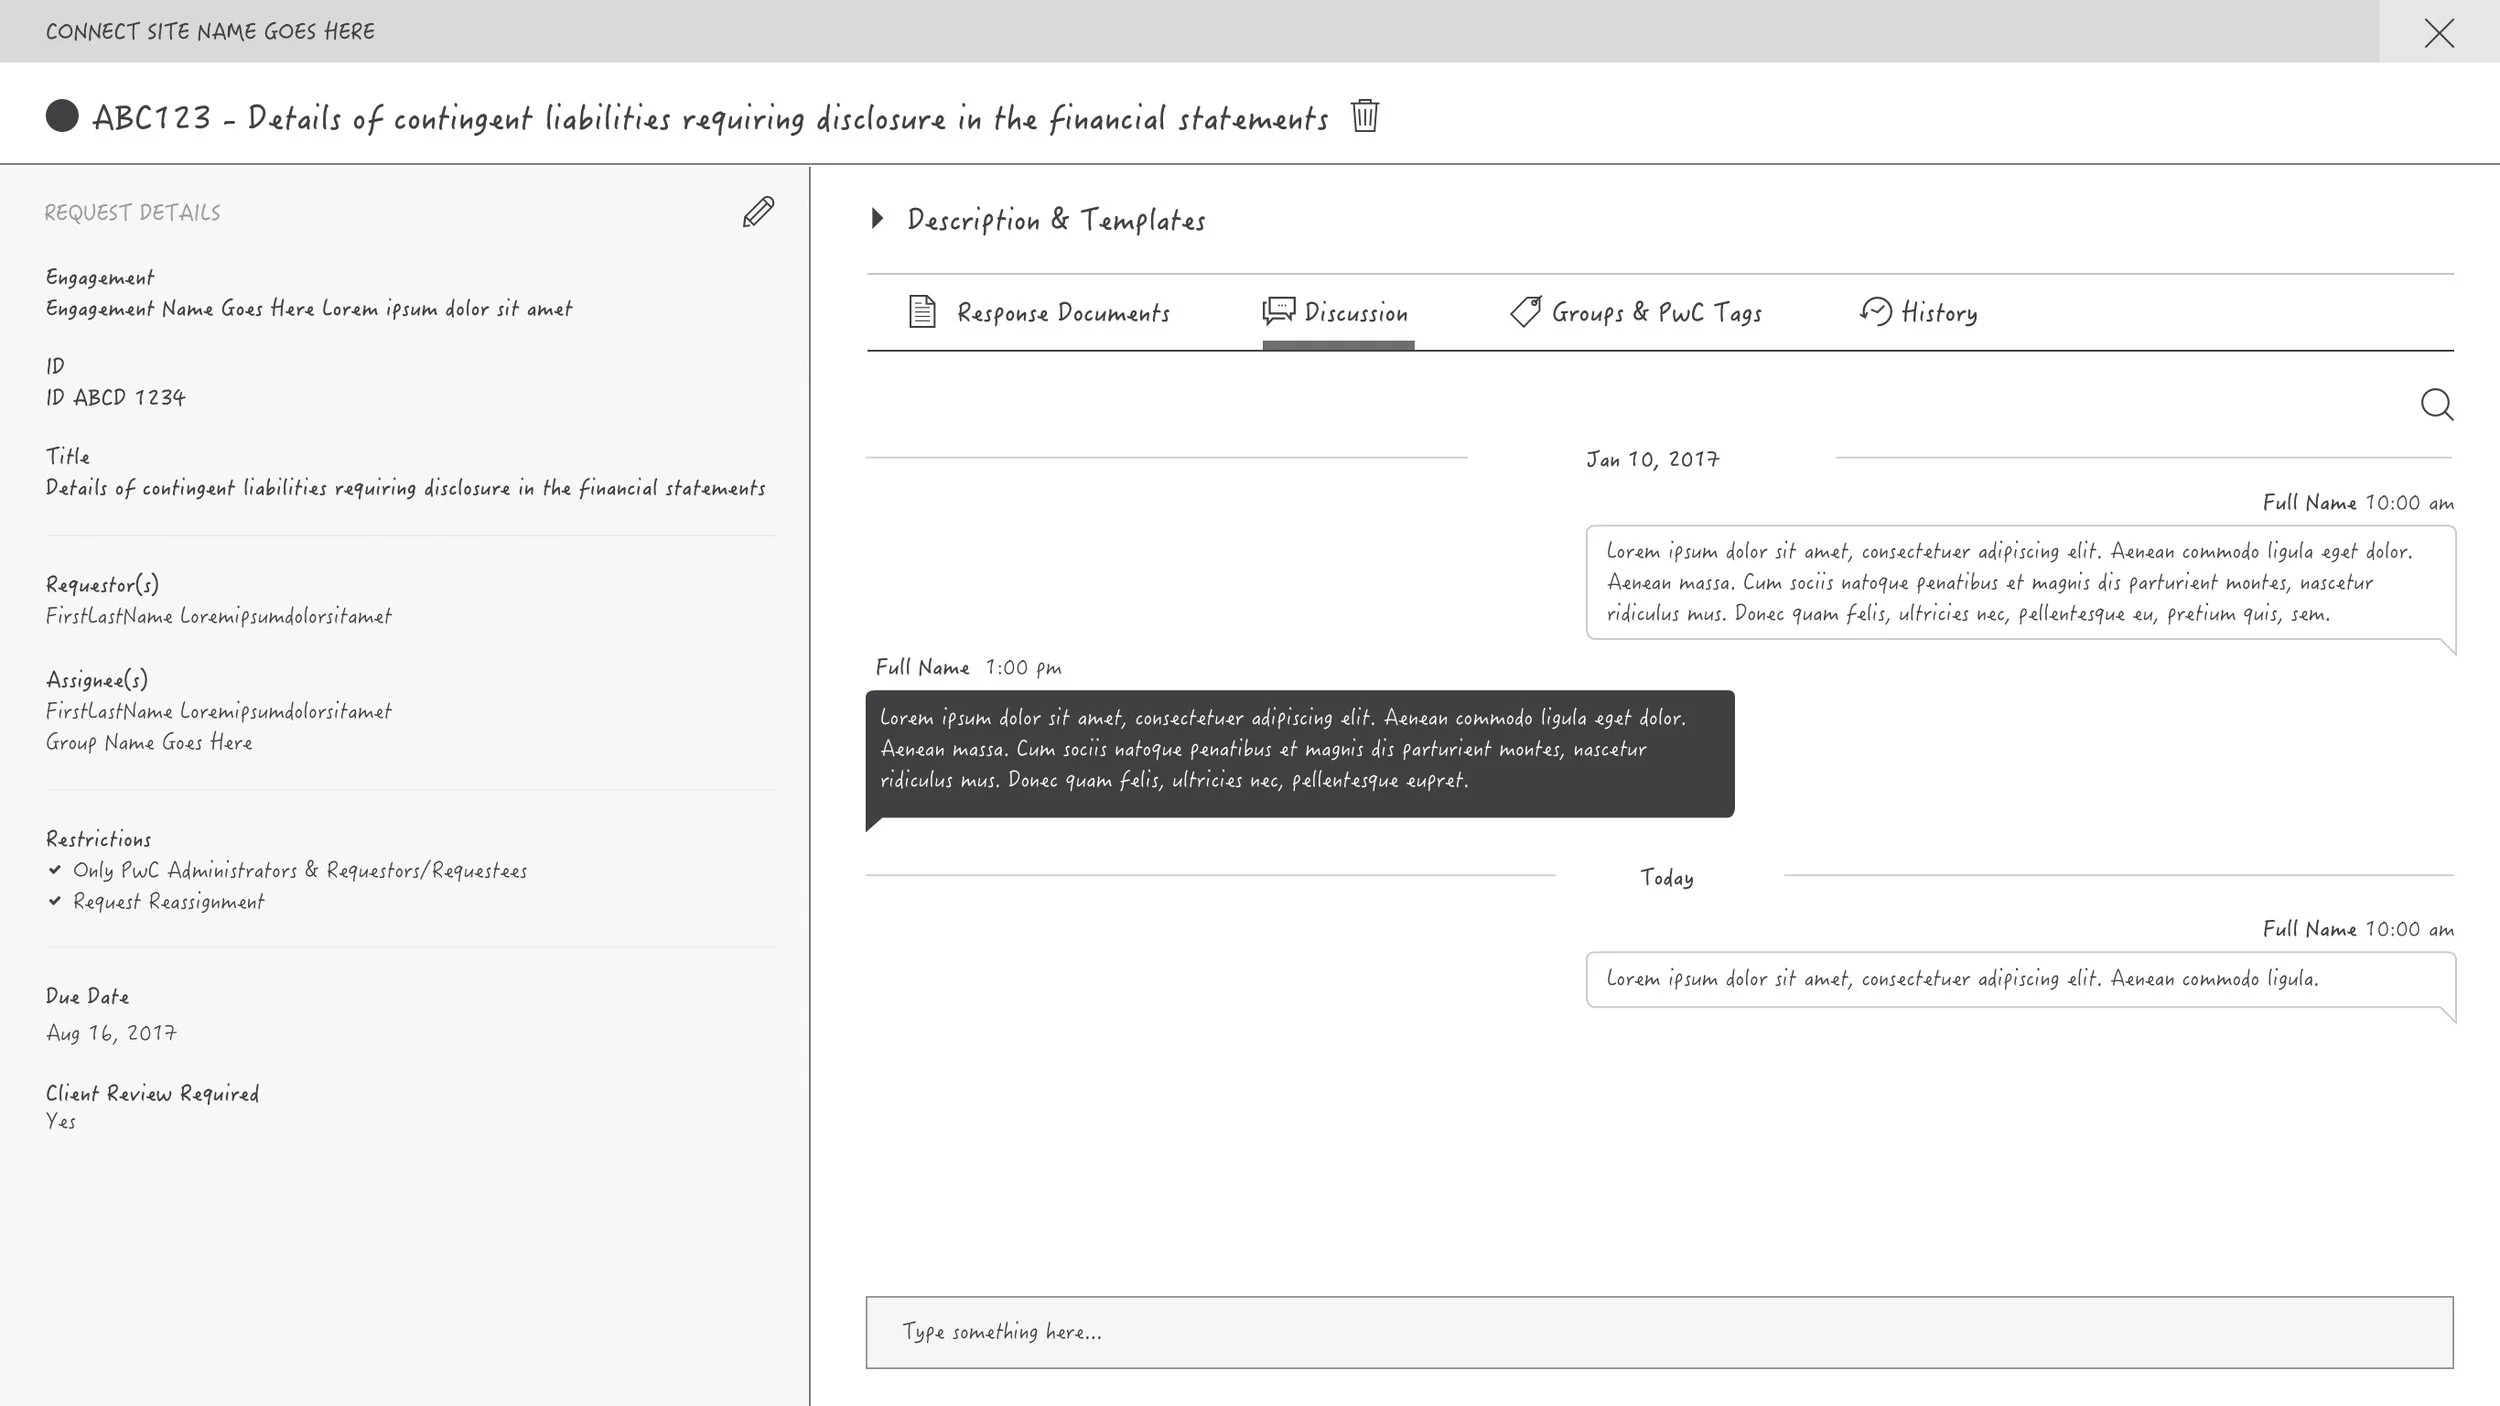Click the ID ABCD 1234 value

tap(116, 398)
